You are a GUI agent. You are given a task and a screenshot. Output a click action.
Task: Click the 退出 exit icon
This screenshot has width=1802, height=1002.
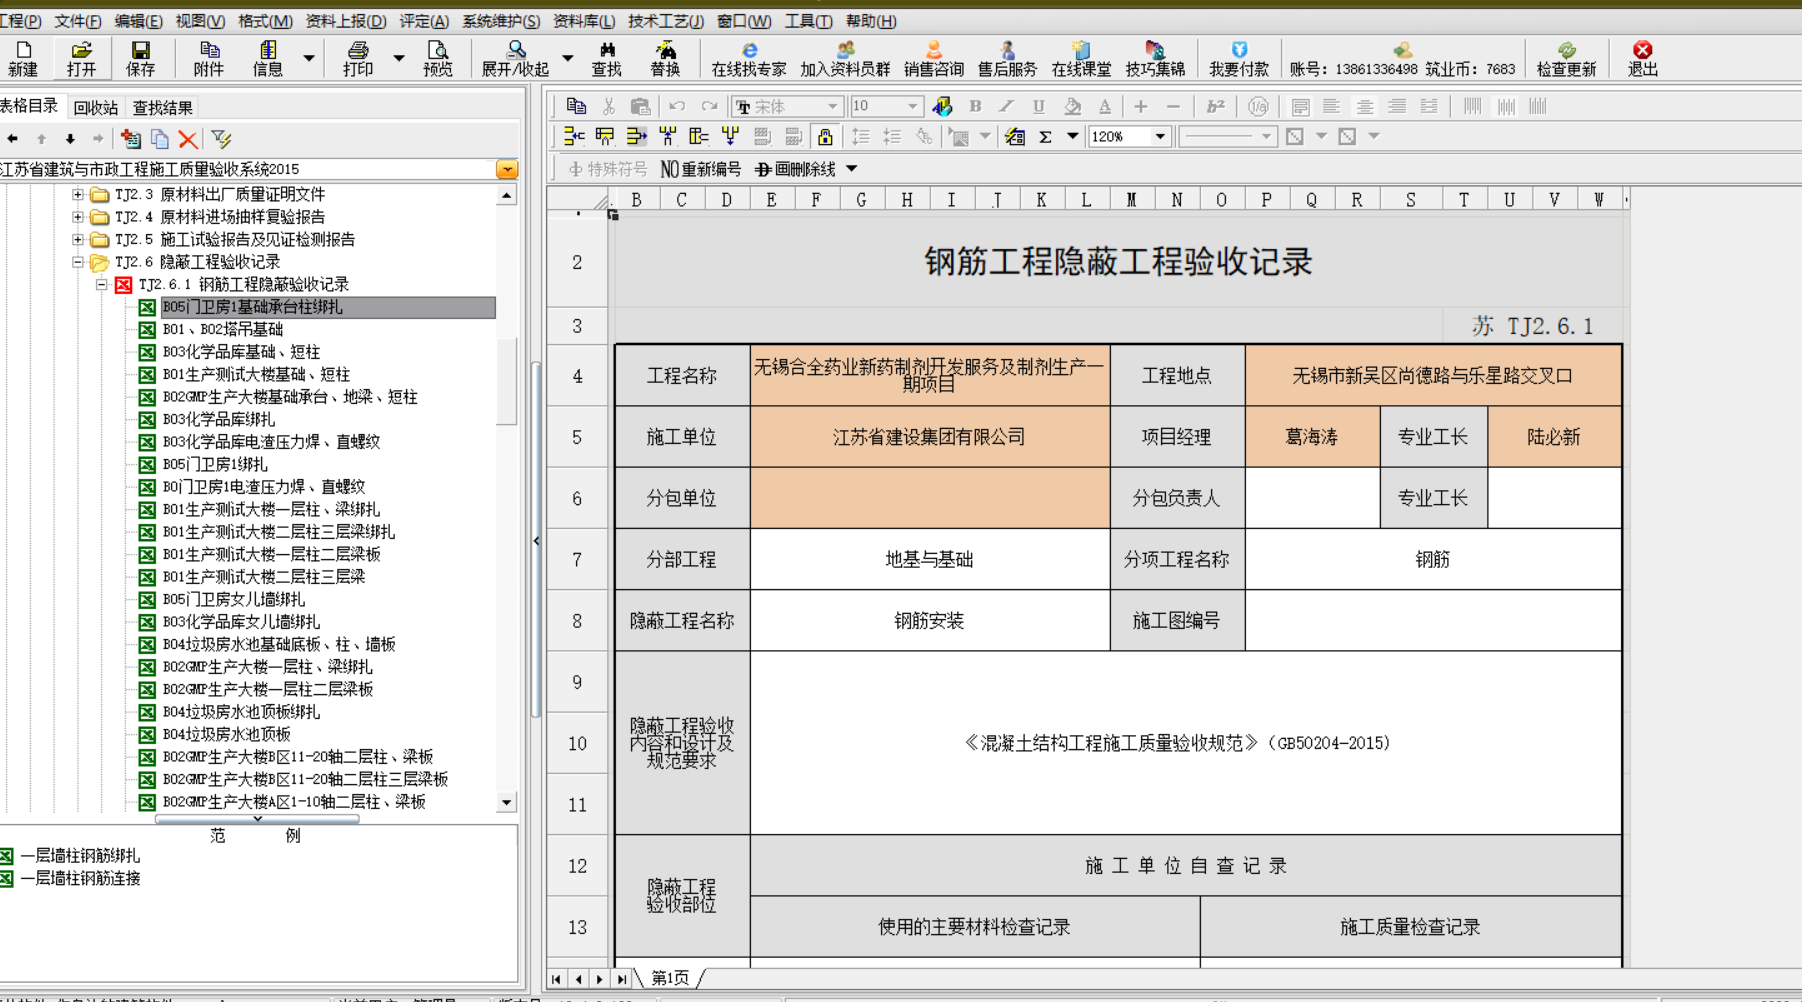(x=1642, y=59)
